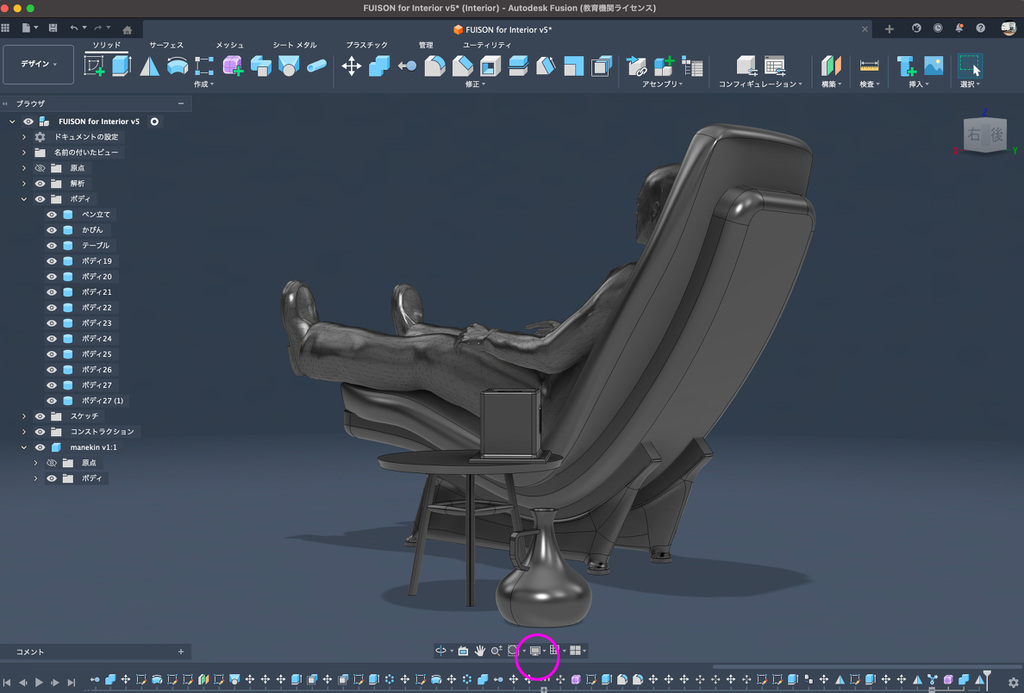Image resolution: width=1024 pixels, height=693 pixels.
Task: Open the メッシュ tab
Action: tap(230, 45)
